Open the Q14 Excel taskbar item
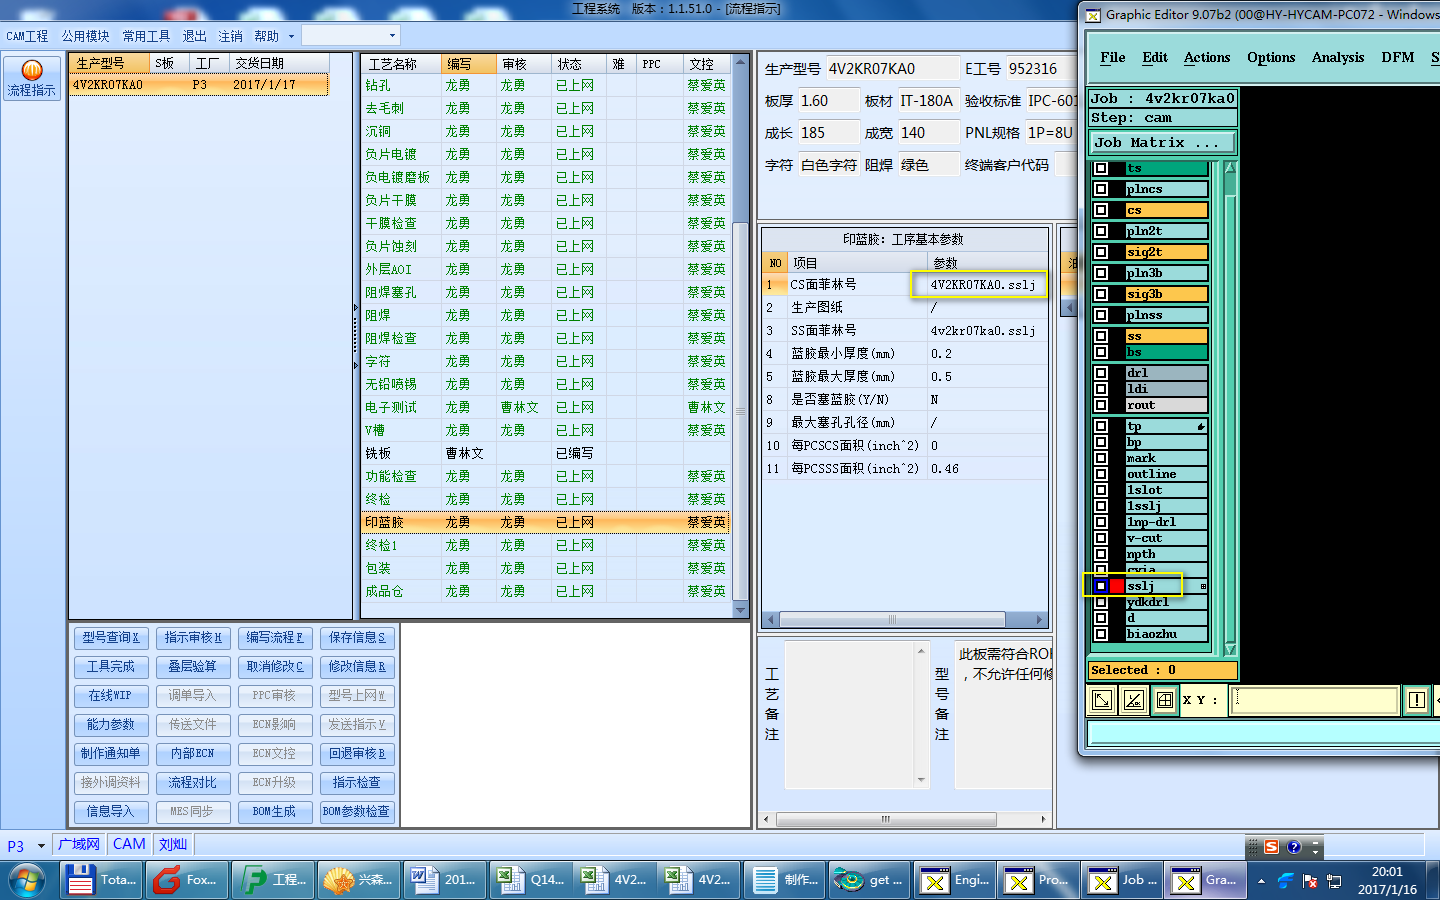 coord(530,880)
